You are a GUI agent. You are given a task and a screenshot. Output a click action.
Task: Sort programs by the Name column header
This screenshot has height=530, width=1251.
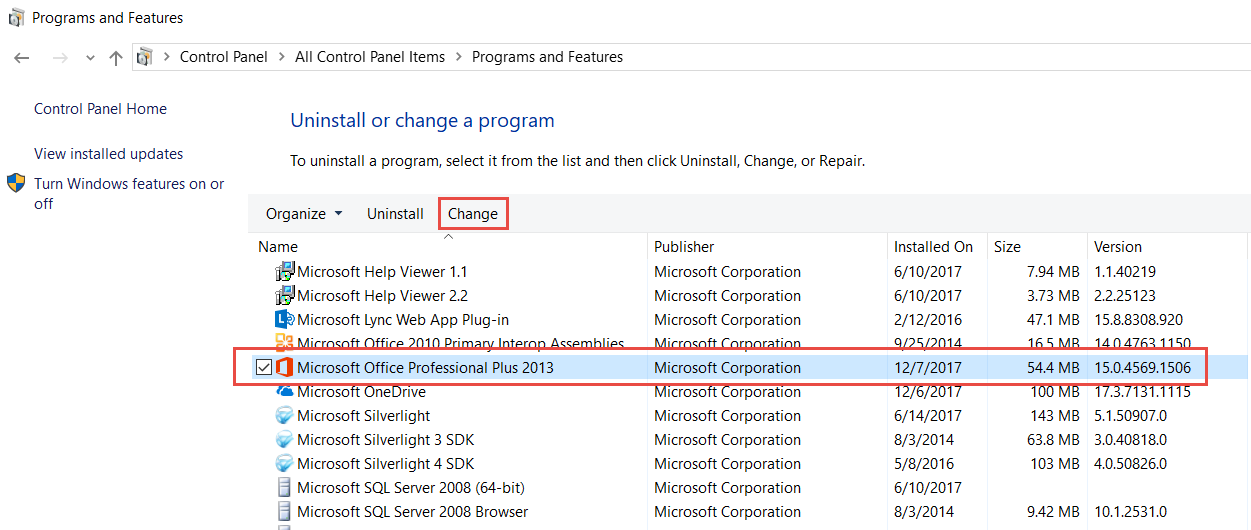(278, 247)
